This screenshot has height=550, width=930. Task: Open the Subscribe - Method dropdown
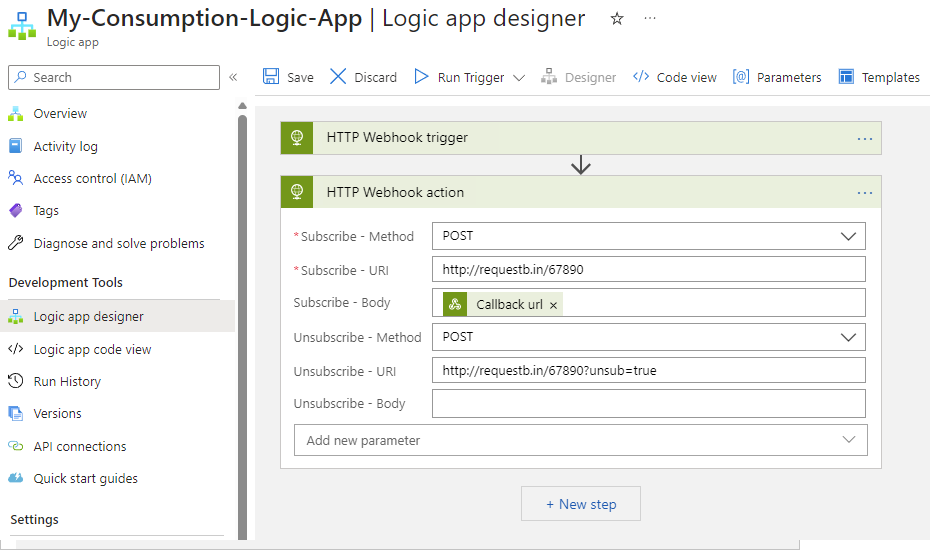coord(849,237)
